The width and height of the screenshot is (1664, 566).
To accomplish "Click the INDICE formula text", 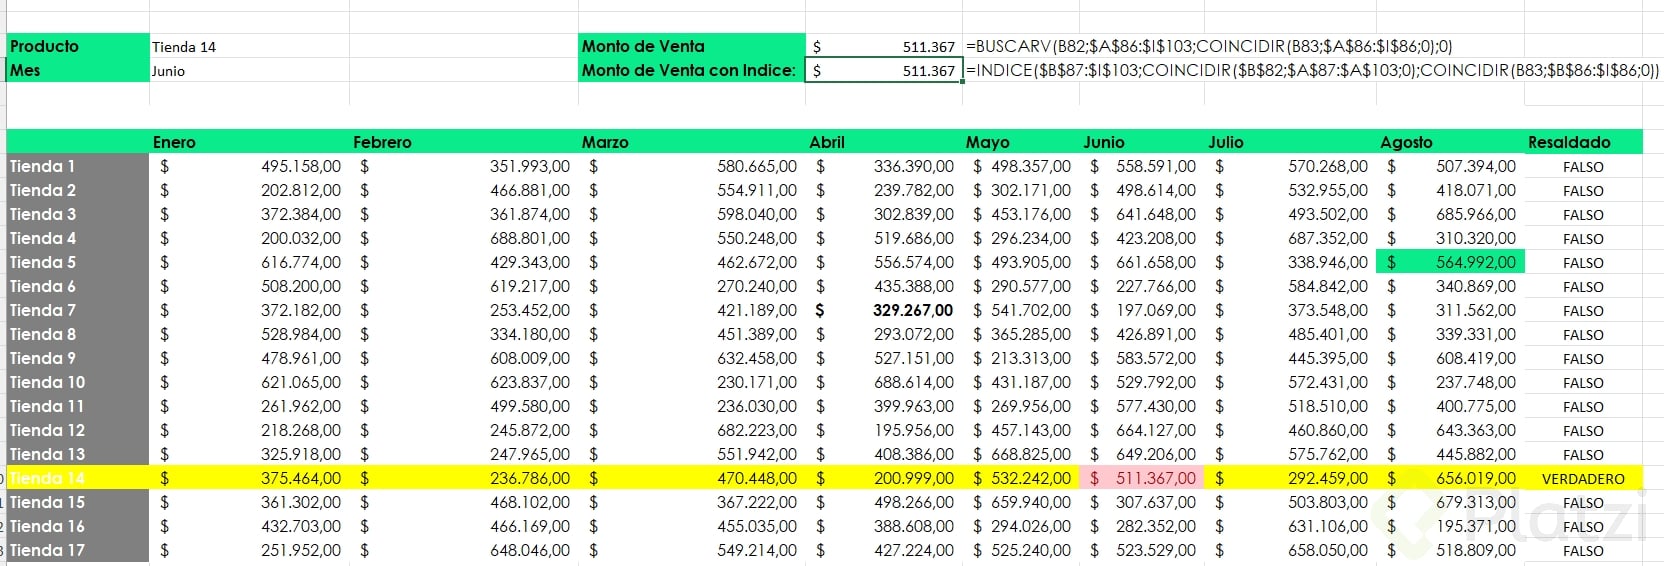I will click(1311, 70).
